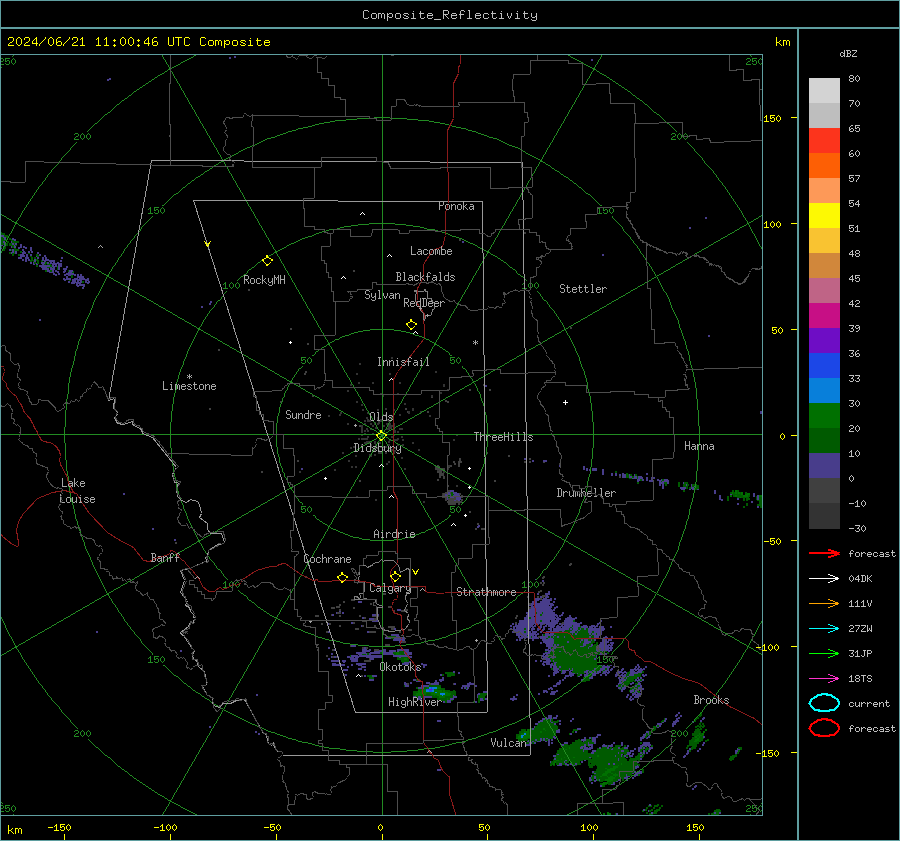Viewport: 900px width, 841px height.
Task: Click the red forecast arrow in legend
Action: pos(824,553)
